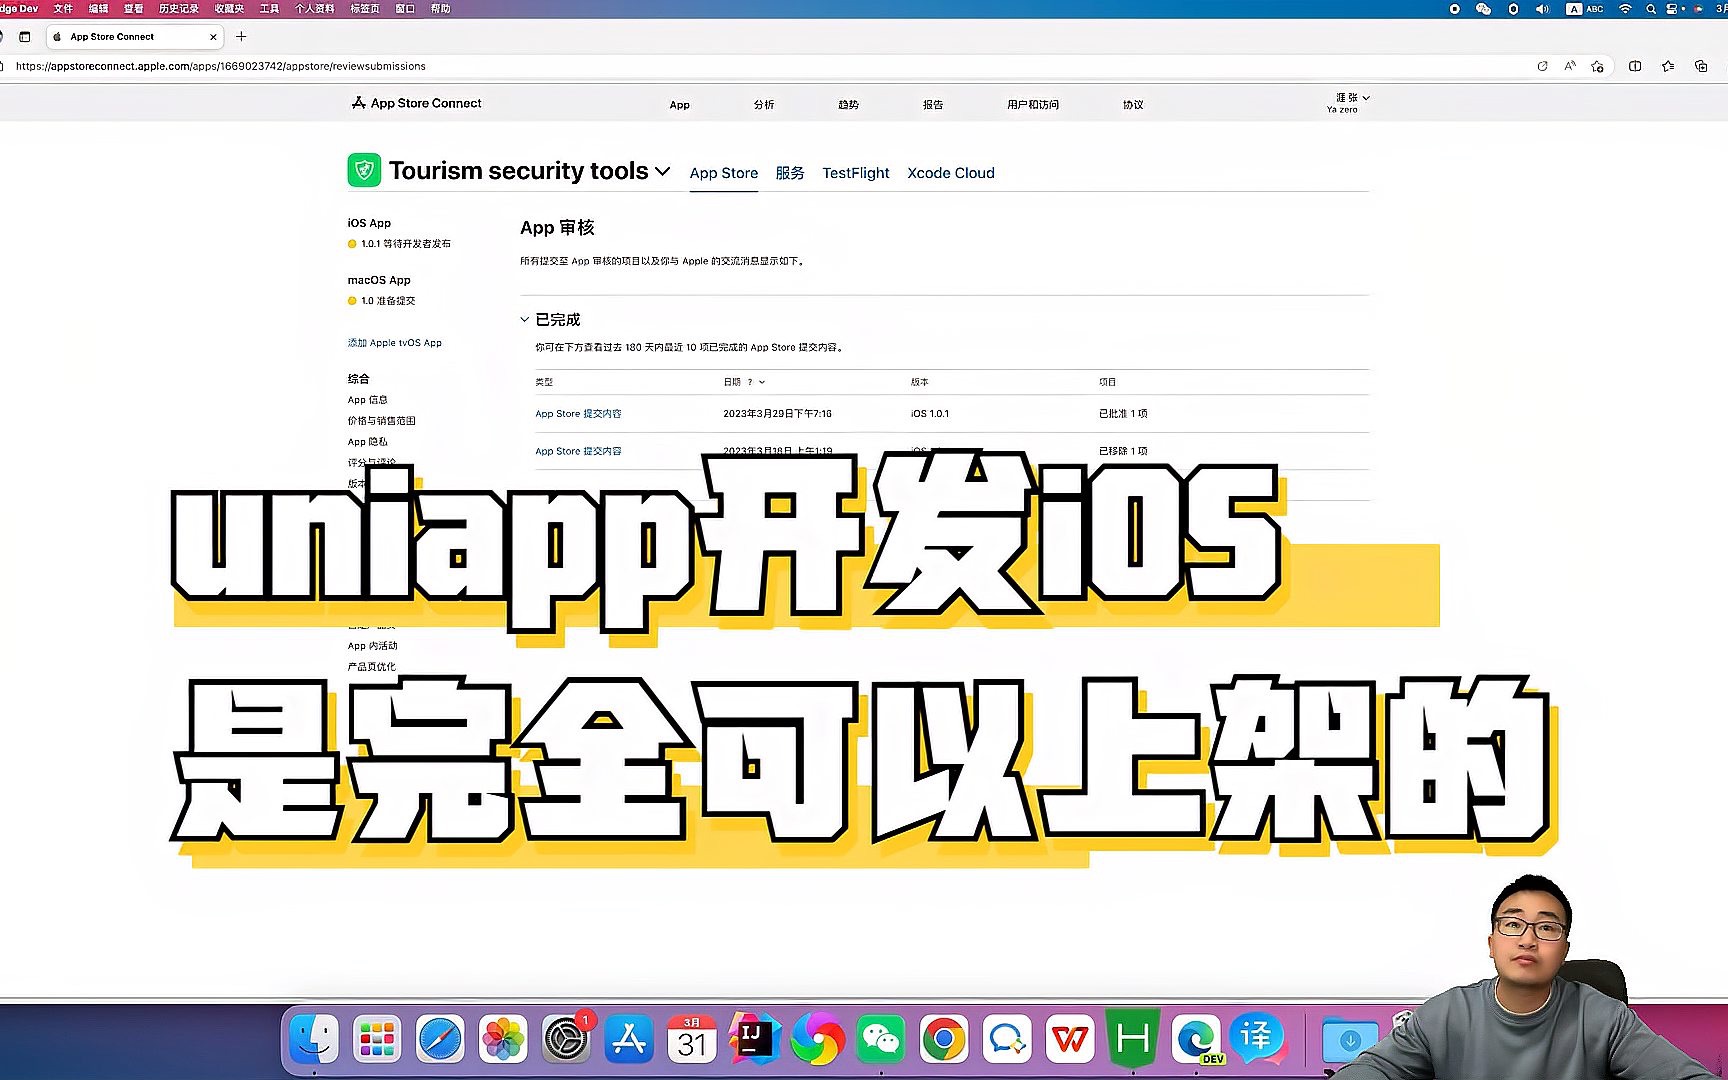
Task: Open the Ya zero account dropdown
Action: coord(1347,103)
